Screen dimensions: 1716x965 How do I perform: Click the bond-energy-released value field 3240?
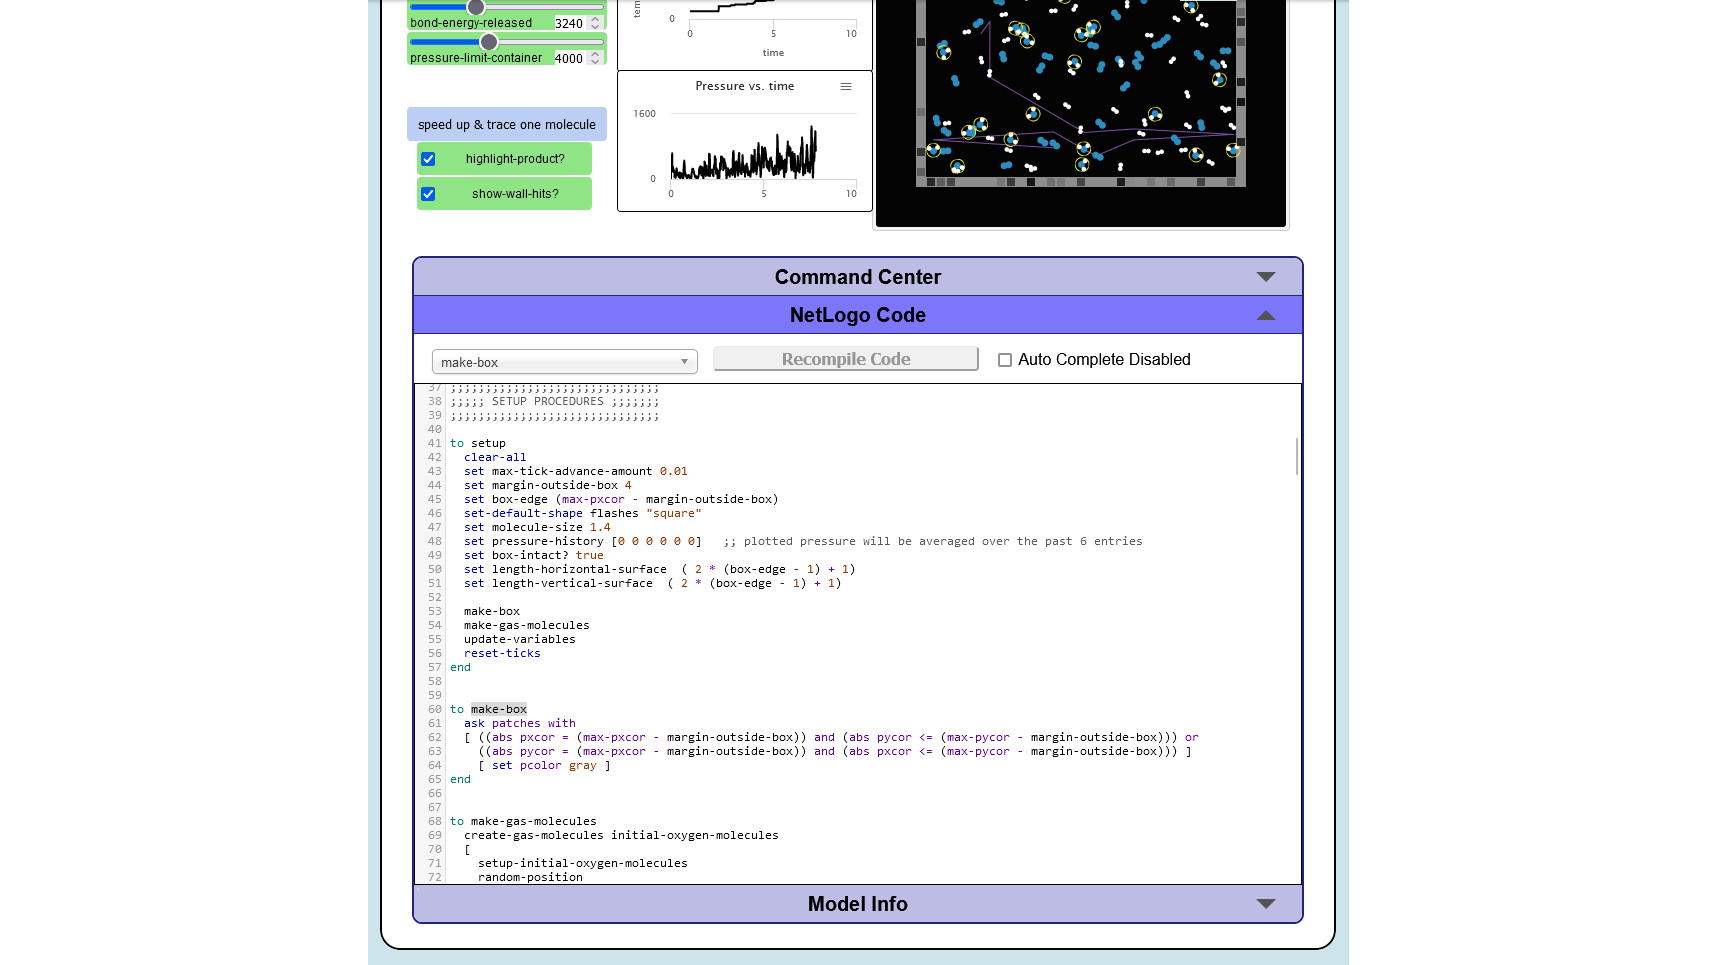(x=569, y=23)
